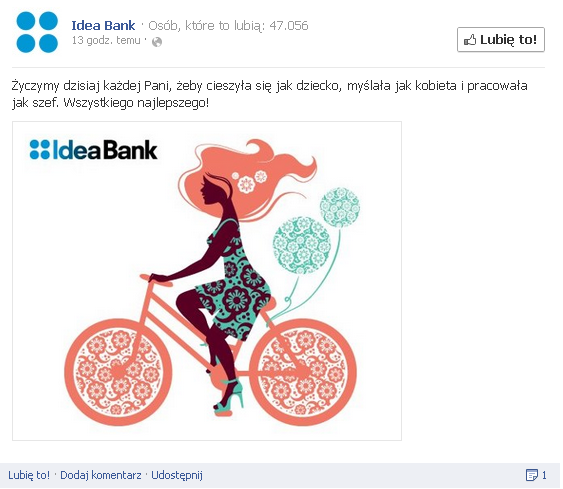Screen dimensions: 563x489
Task: Click the 'Osób, które to lubią: 47.056' text
Action: click(x=228, y=25)
